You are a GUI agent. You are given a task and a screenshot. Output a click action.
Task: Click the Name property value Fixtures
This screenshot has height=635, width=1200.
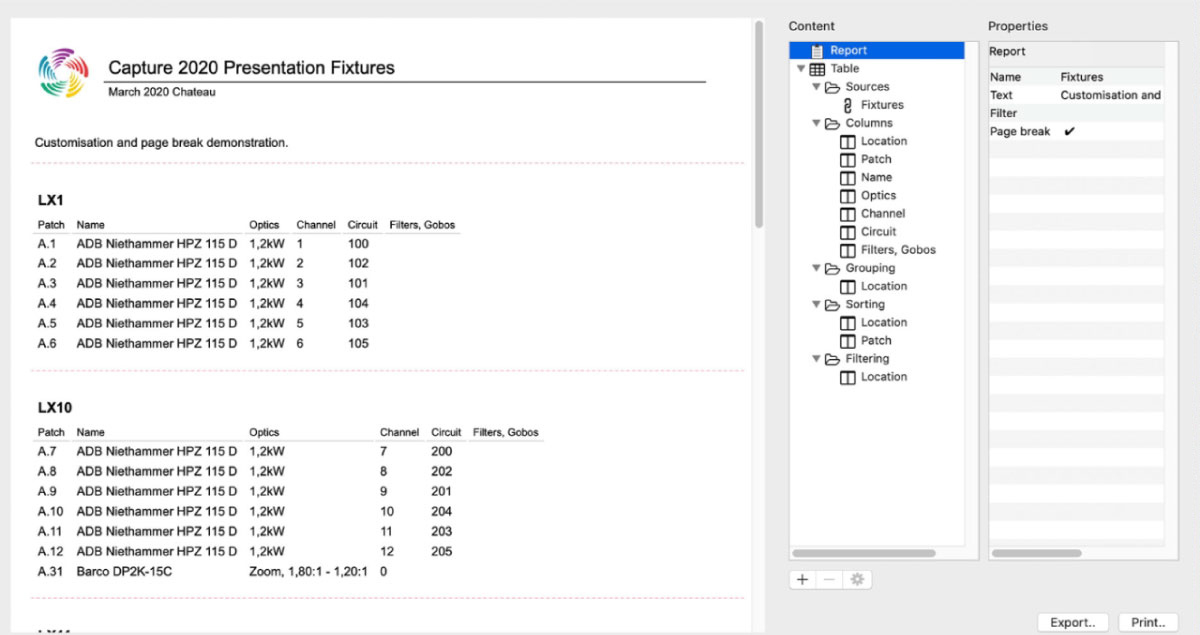tap(1081, 77)
